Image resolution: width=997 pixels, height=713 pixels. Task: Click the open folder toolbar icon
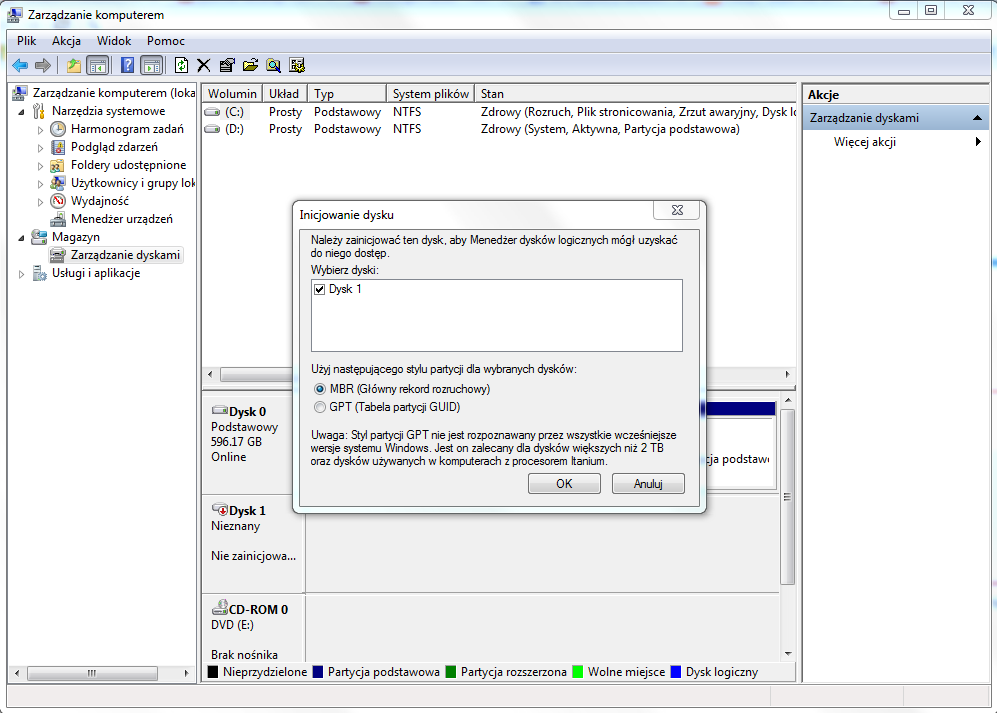tap(251, 65)
